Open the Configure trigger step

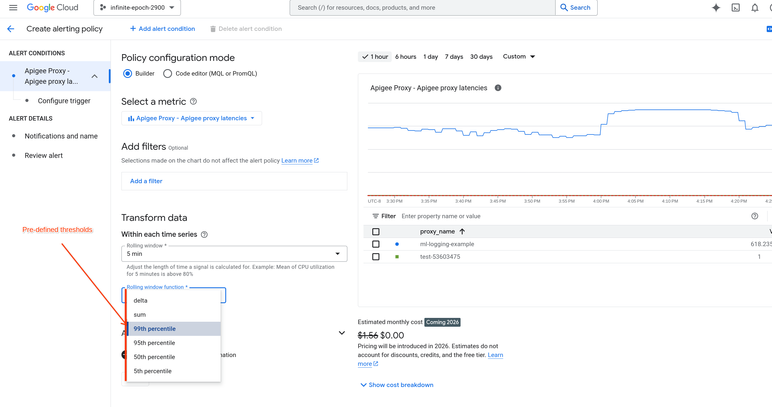(x=64, y=101)
